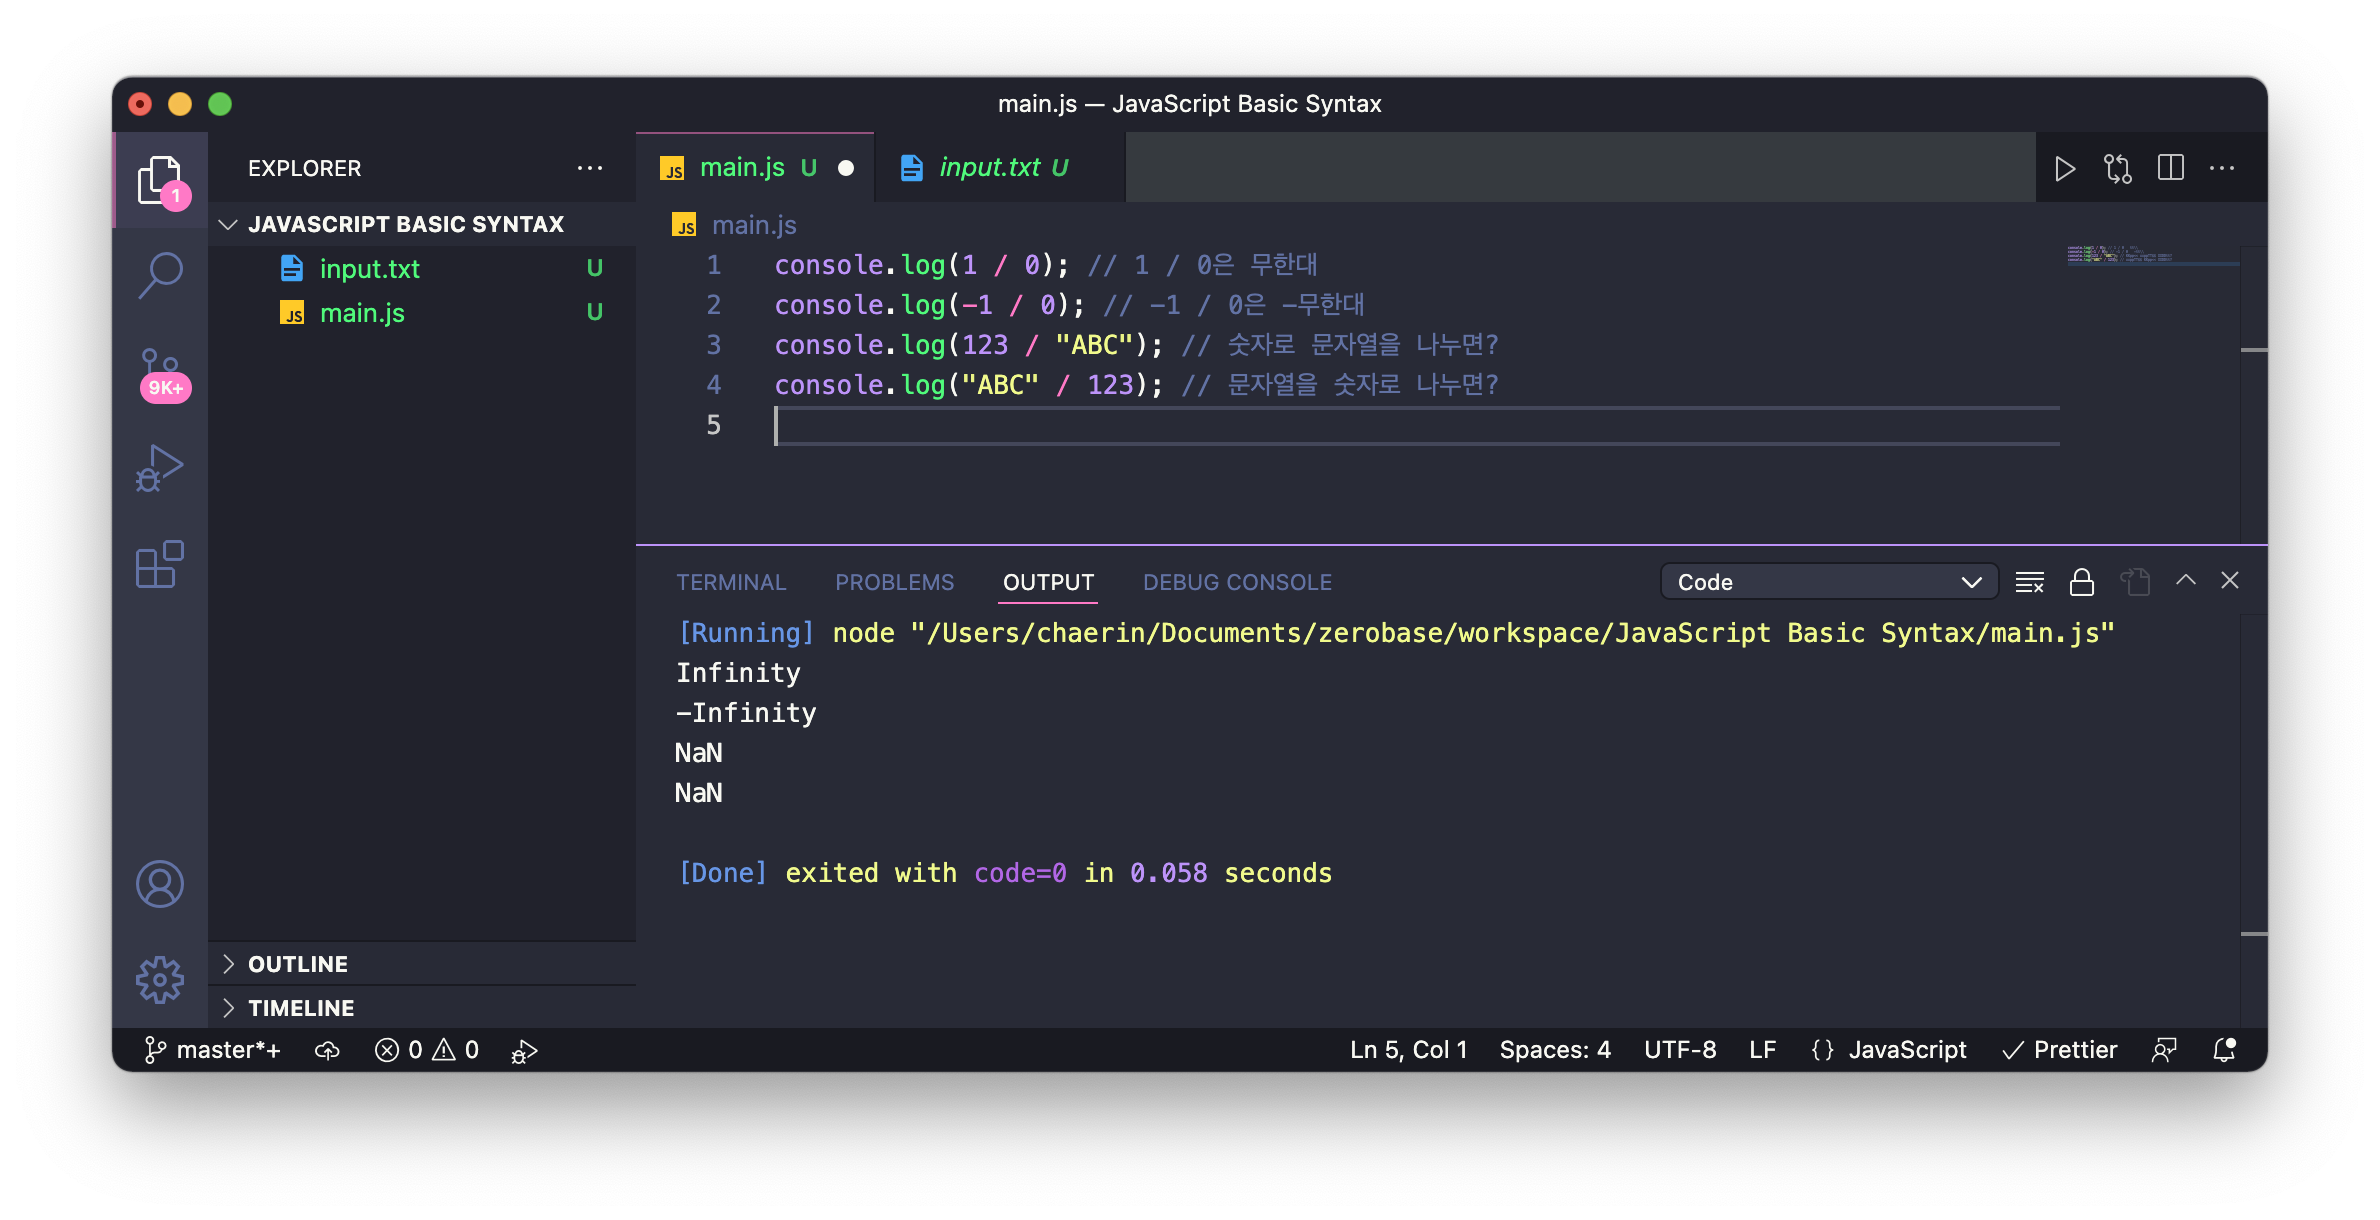2380x1220 pixels.
Task: Expand the OUTLINE section
Action: coord(298,964)
